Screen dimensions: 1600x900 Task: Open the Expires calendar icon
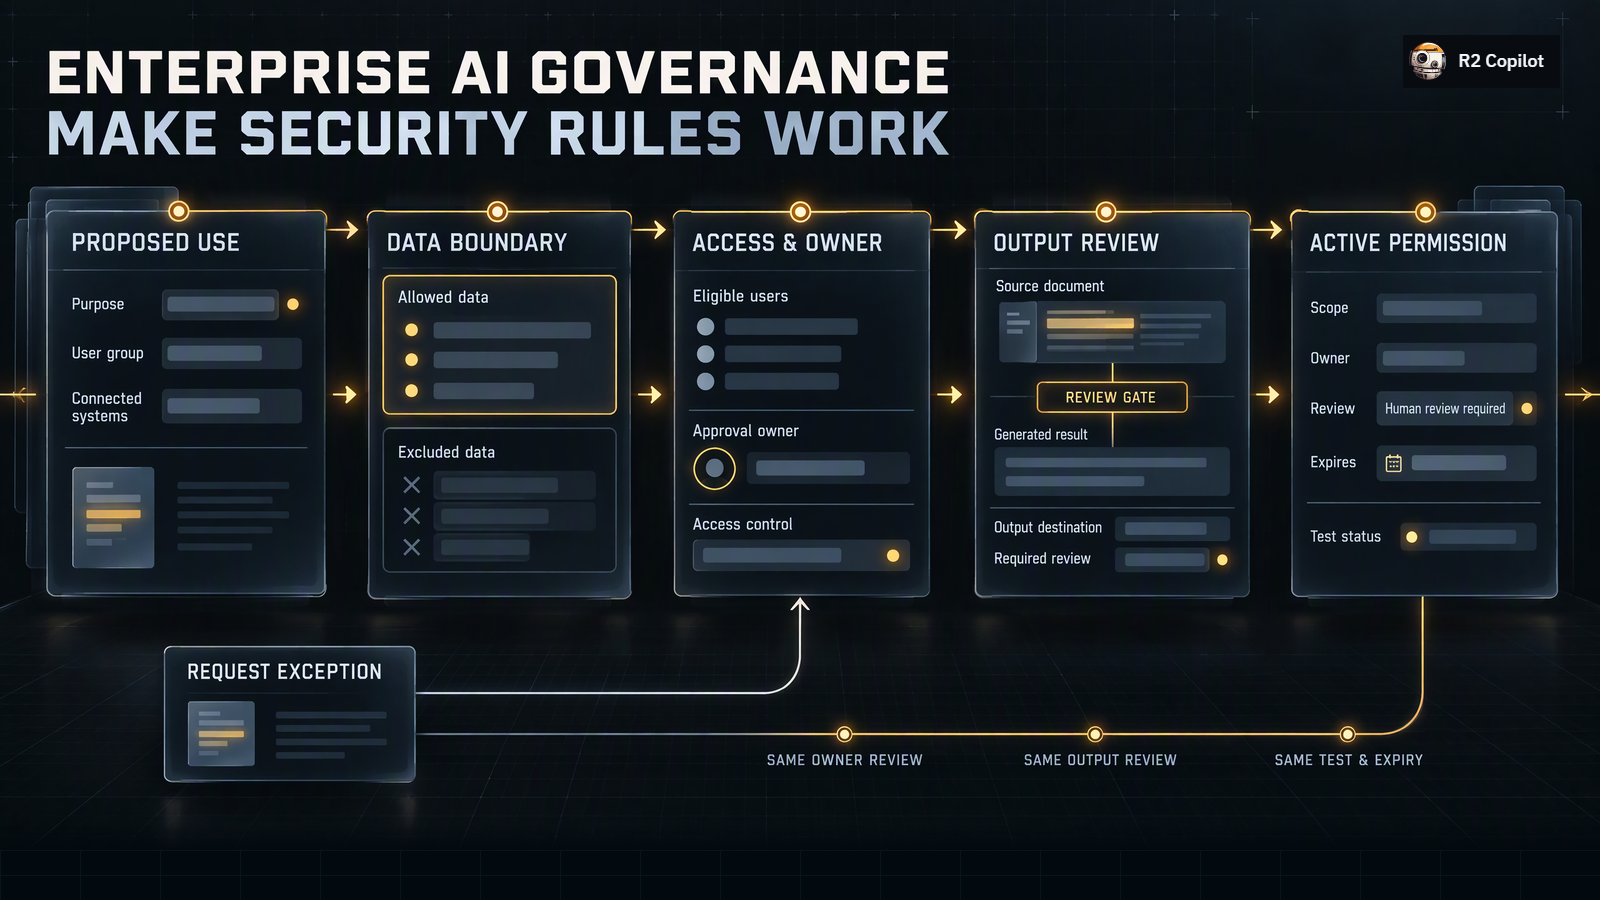click(1393, 463)
